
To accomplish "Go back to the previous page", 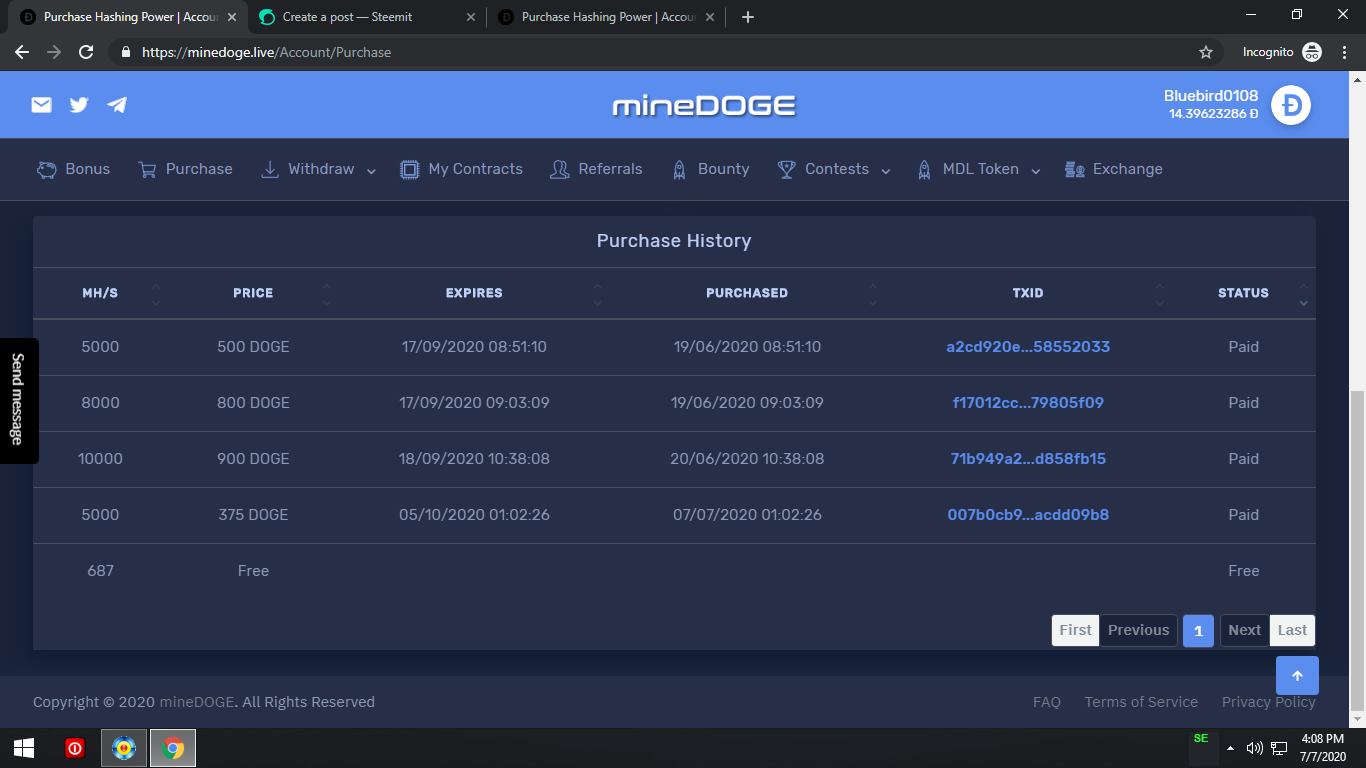I will (22, 52).
